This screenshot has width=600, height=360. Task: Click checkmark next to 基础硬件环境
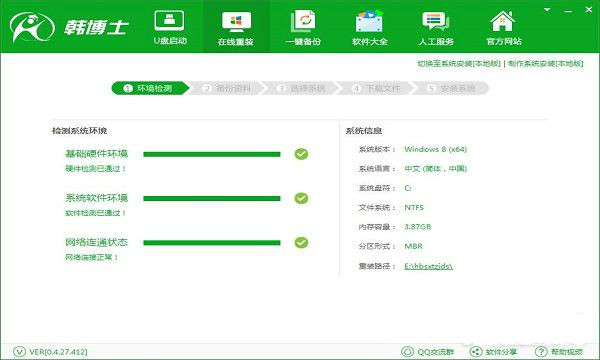point(301,154)
